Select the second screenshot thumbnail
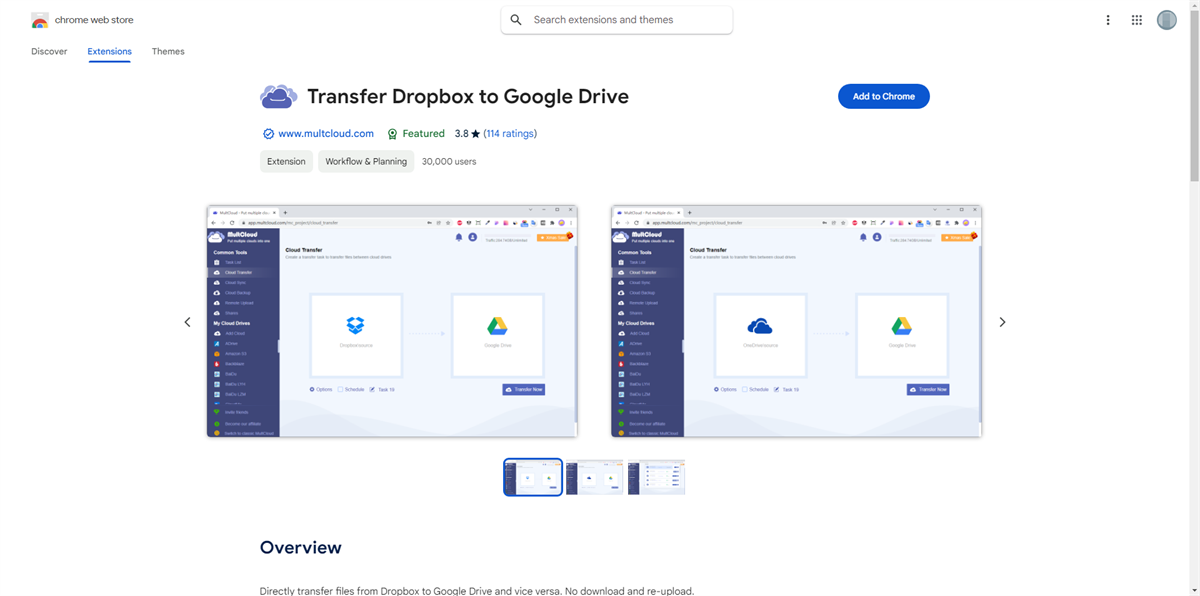Screen dimensions: 1200x596 (594, 477)
